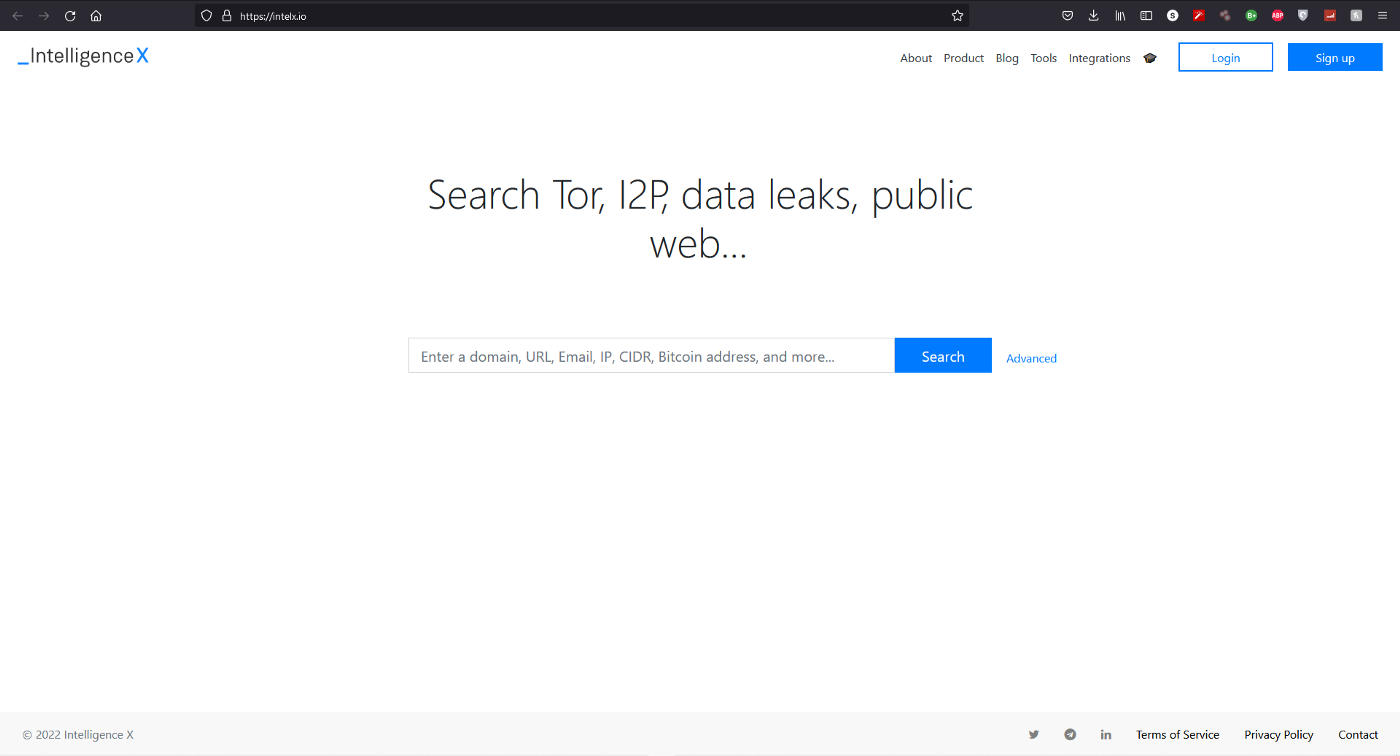
Task: Open the Adblock Plus extension
Action: tap(1278, 16)
